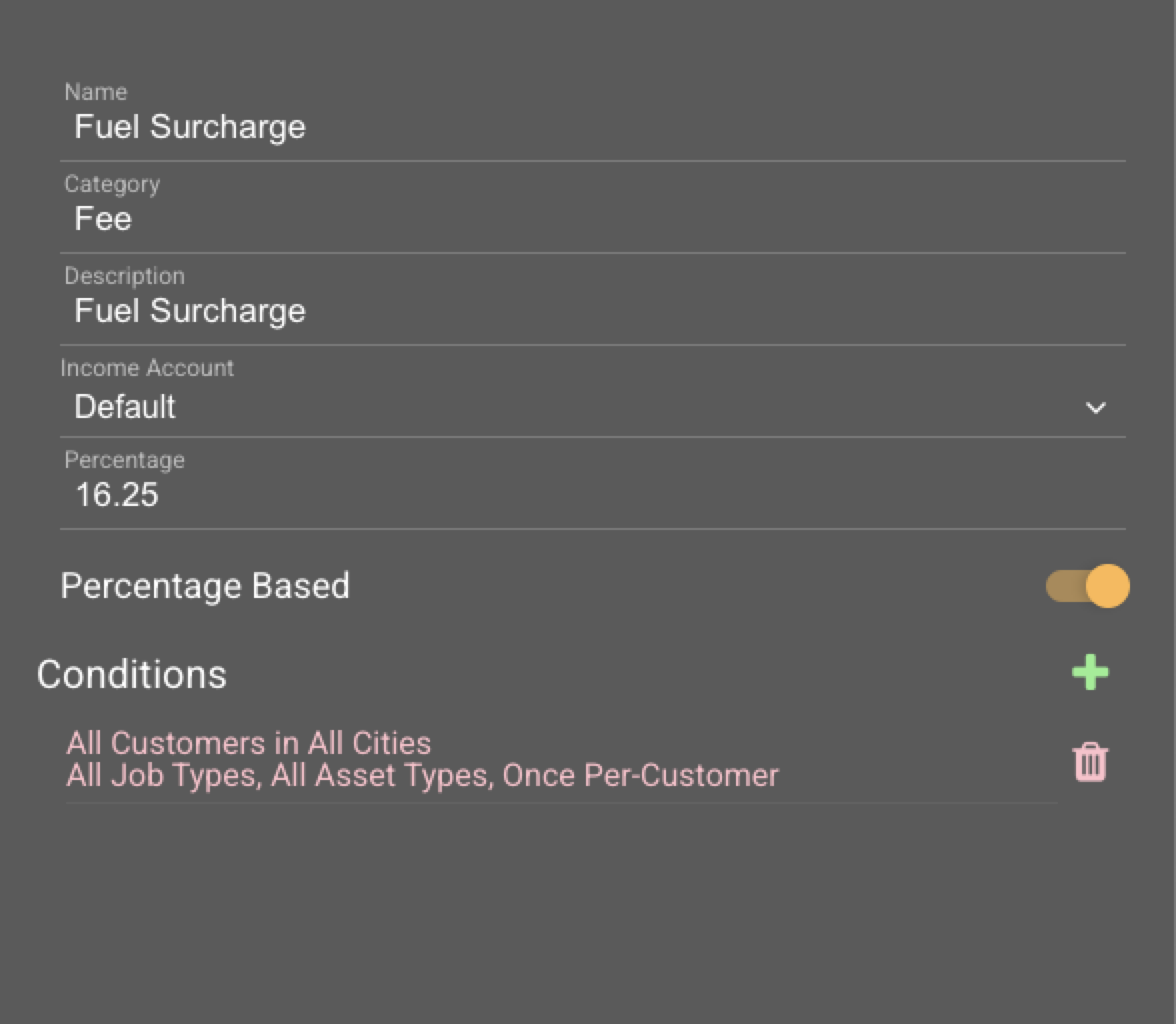The image size is (1176, 1024).
Task: Expand the Income Account dropdown arrow
Action: 1096,408
